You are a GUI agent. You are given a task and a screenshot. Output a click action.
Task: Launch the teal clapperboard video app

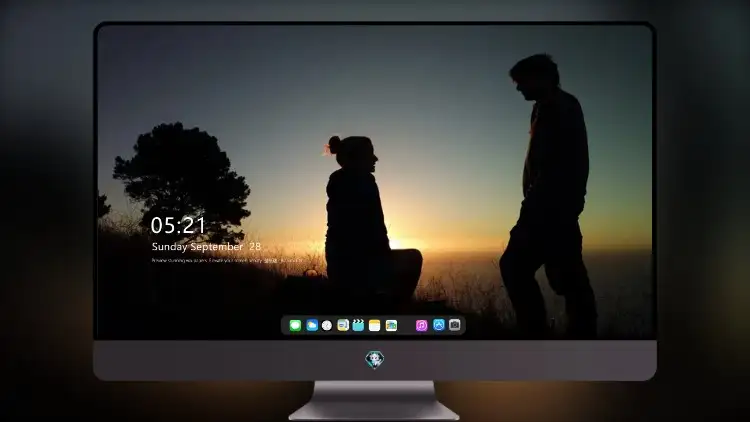(358, 325)
